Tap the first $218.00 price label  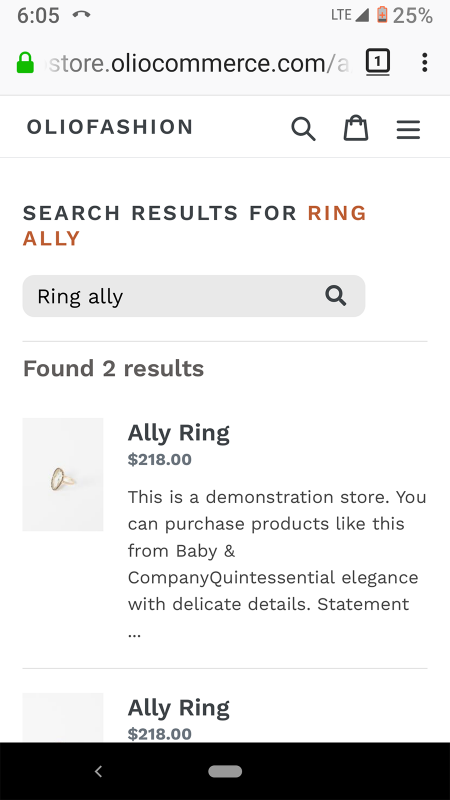tap(160, 459)
